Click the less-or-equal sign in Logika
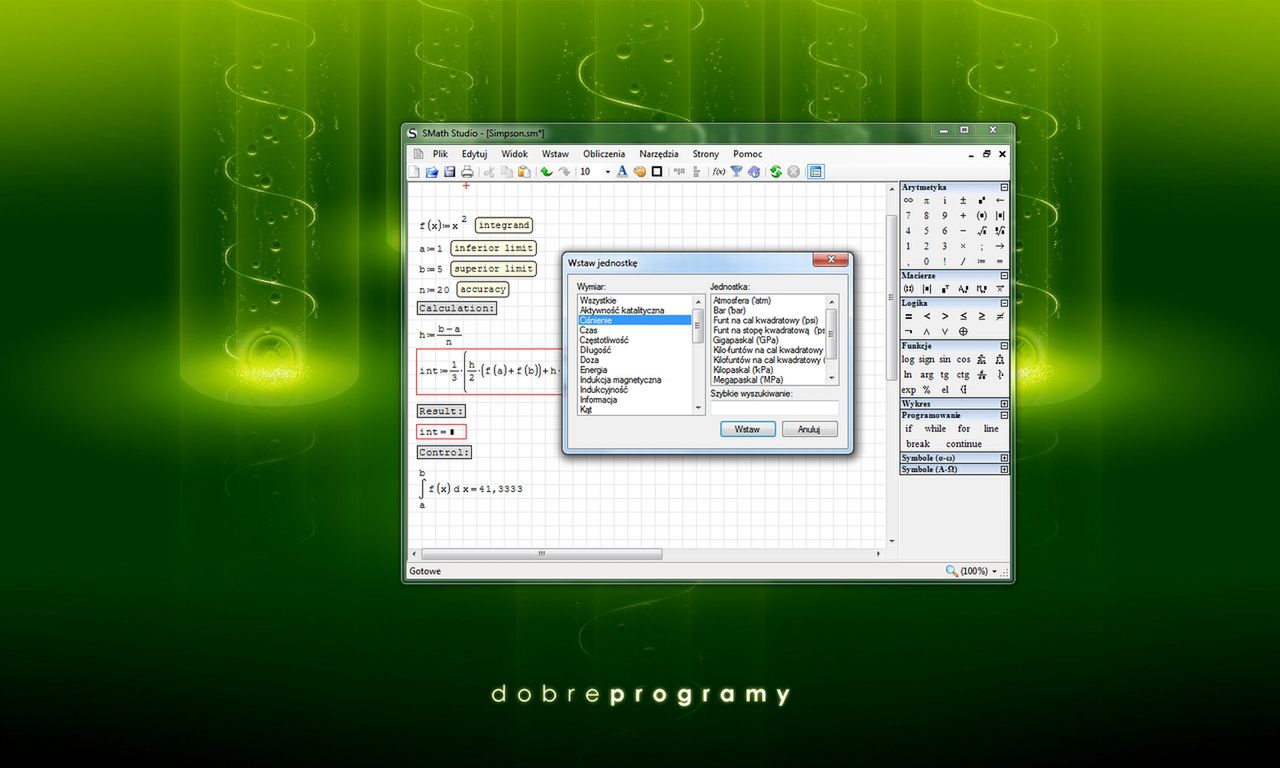 coord(963,317)
